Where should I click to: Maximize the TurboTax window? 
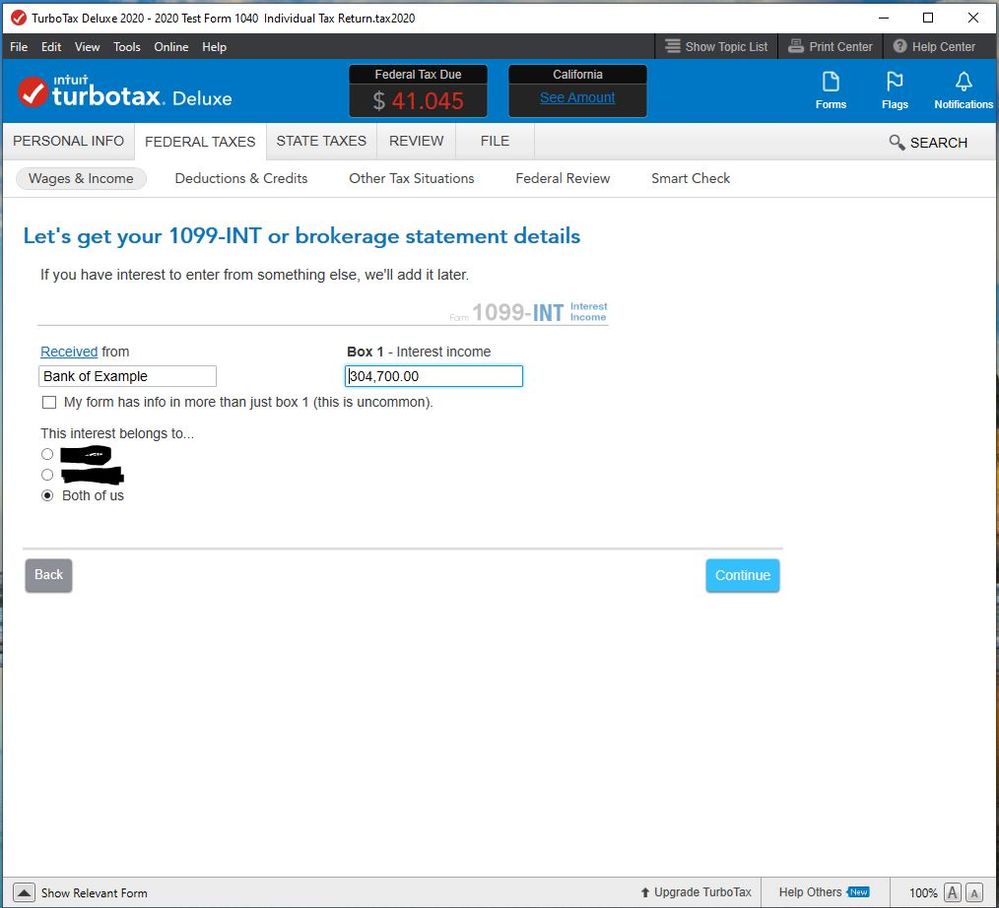928,18
